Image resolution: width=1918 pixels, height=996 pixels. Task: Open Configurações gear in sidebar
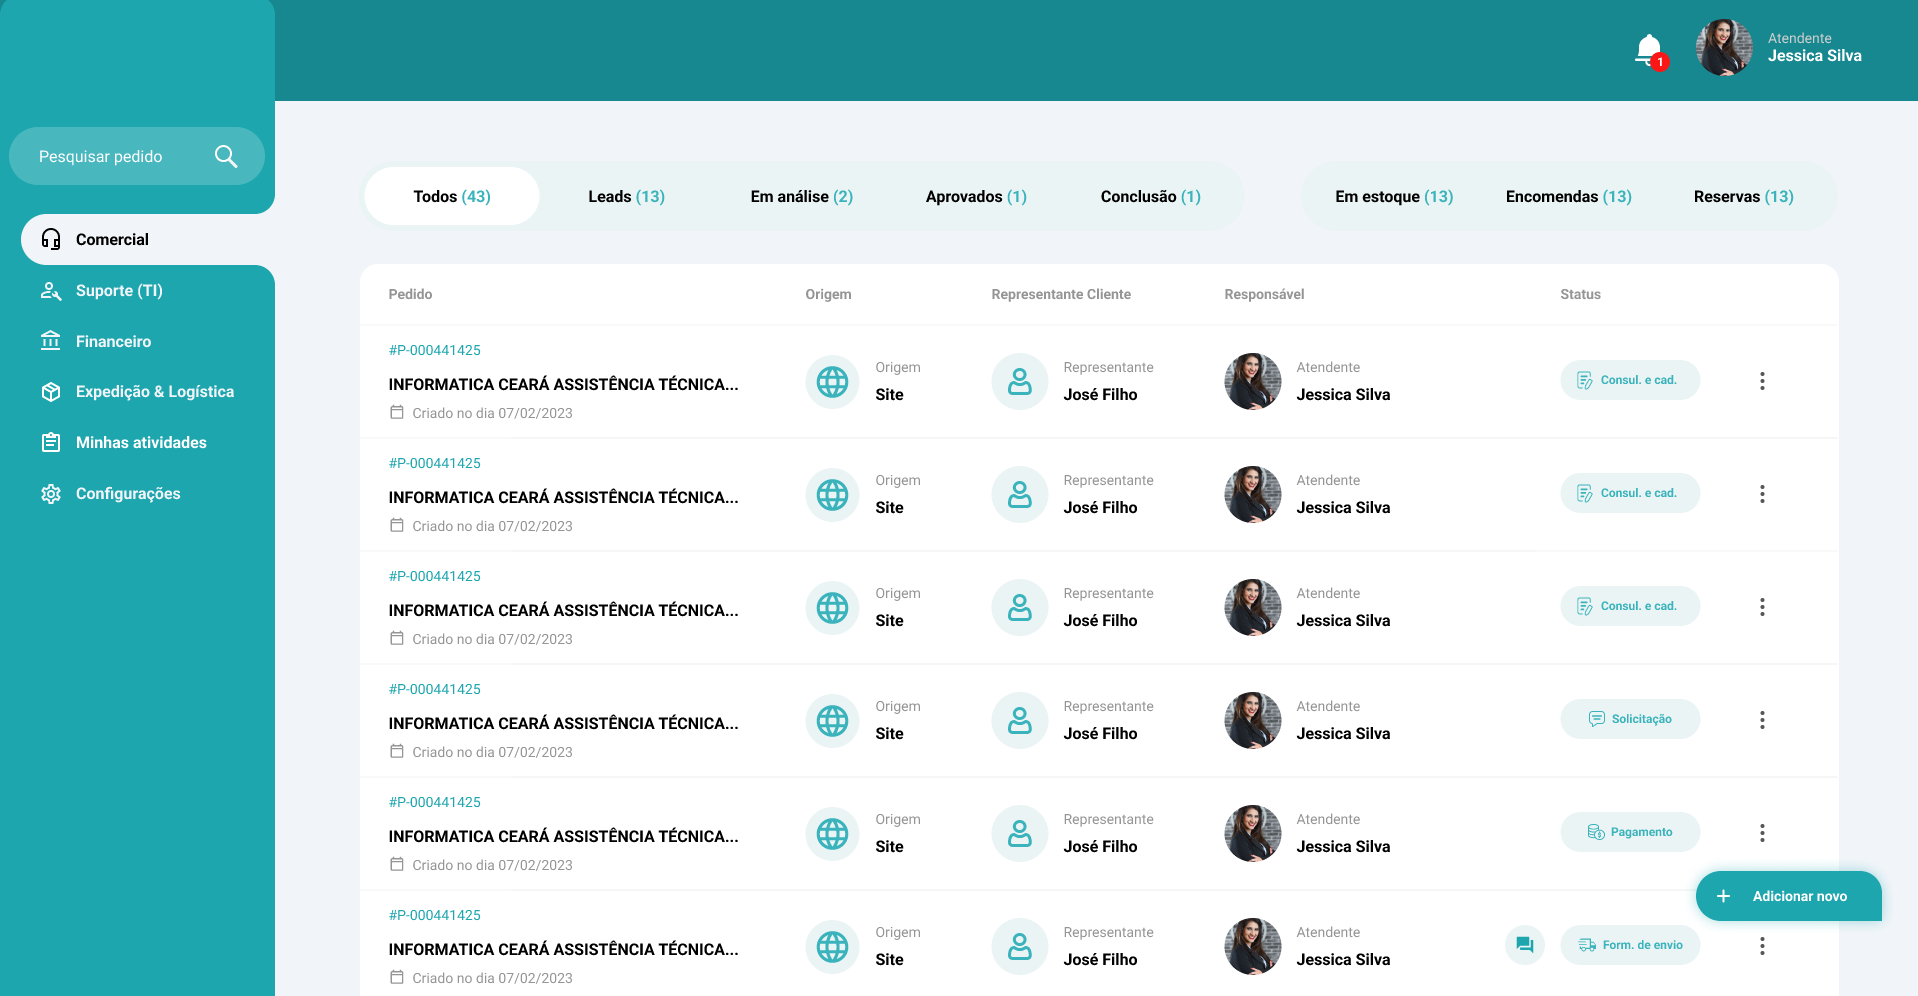tap(52, 494)
